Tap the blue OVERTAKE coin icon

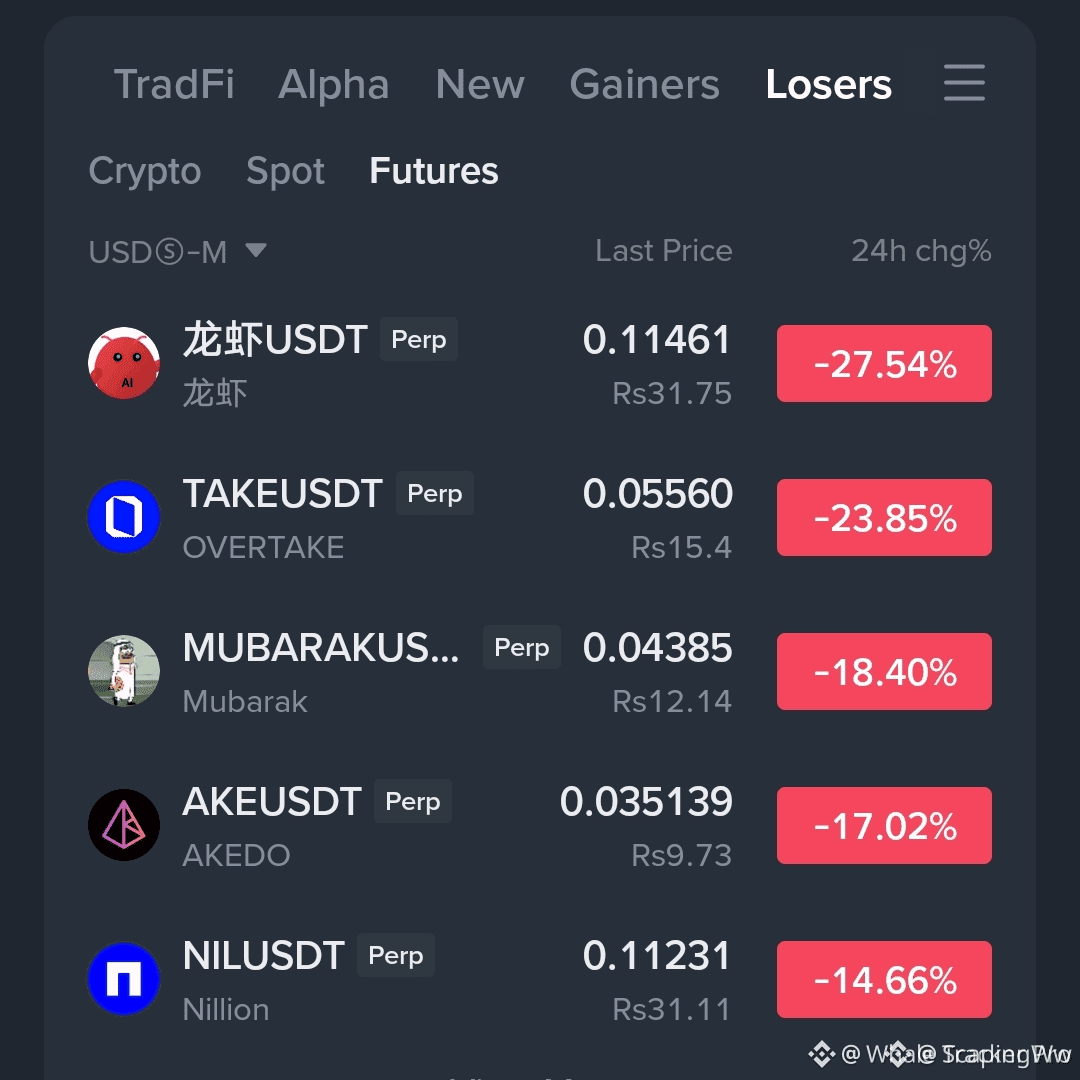(x=124, y=517)
